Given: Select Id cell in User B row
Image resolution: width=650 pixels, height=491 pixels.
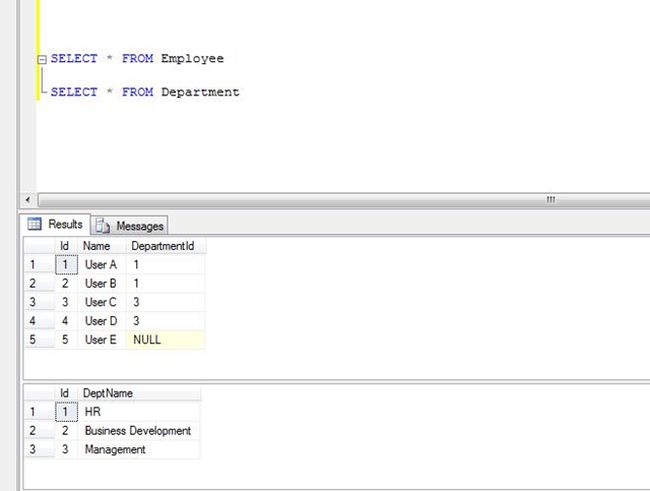Looking at the screenshot, I should tap(66, 284).
